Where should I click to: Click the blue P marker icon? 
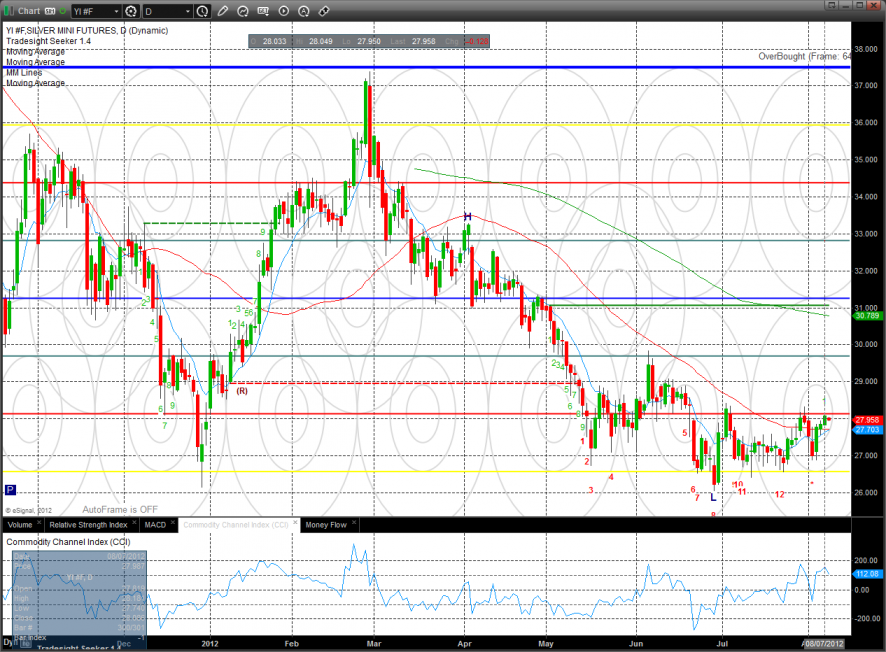(10, 490)
